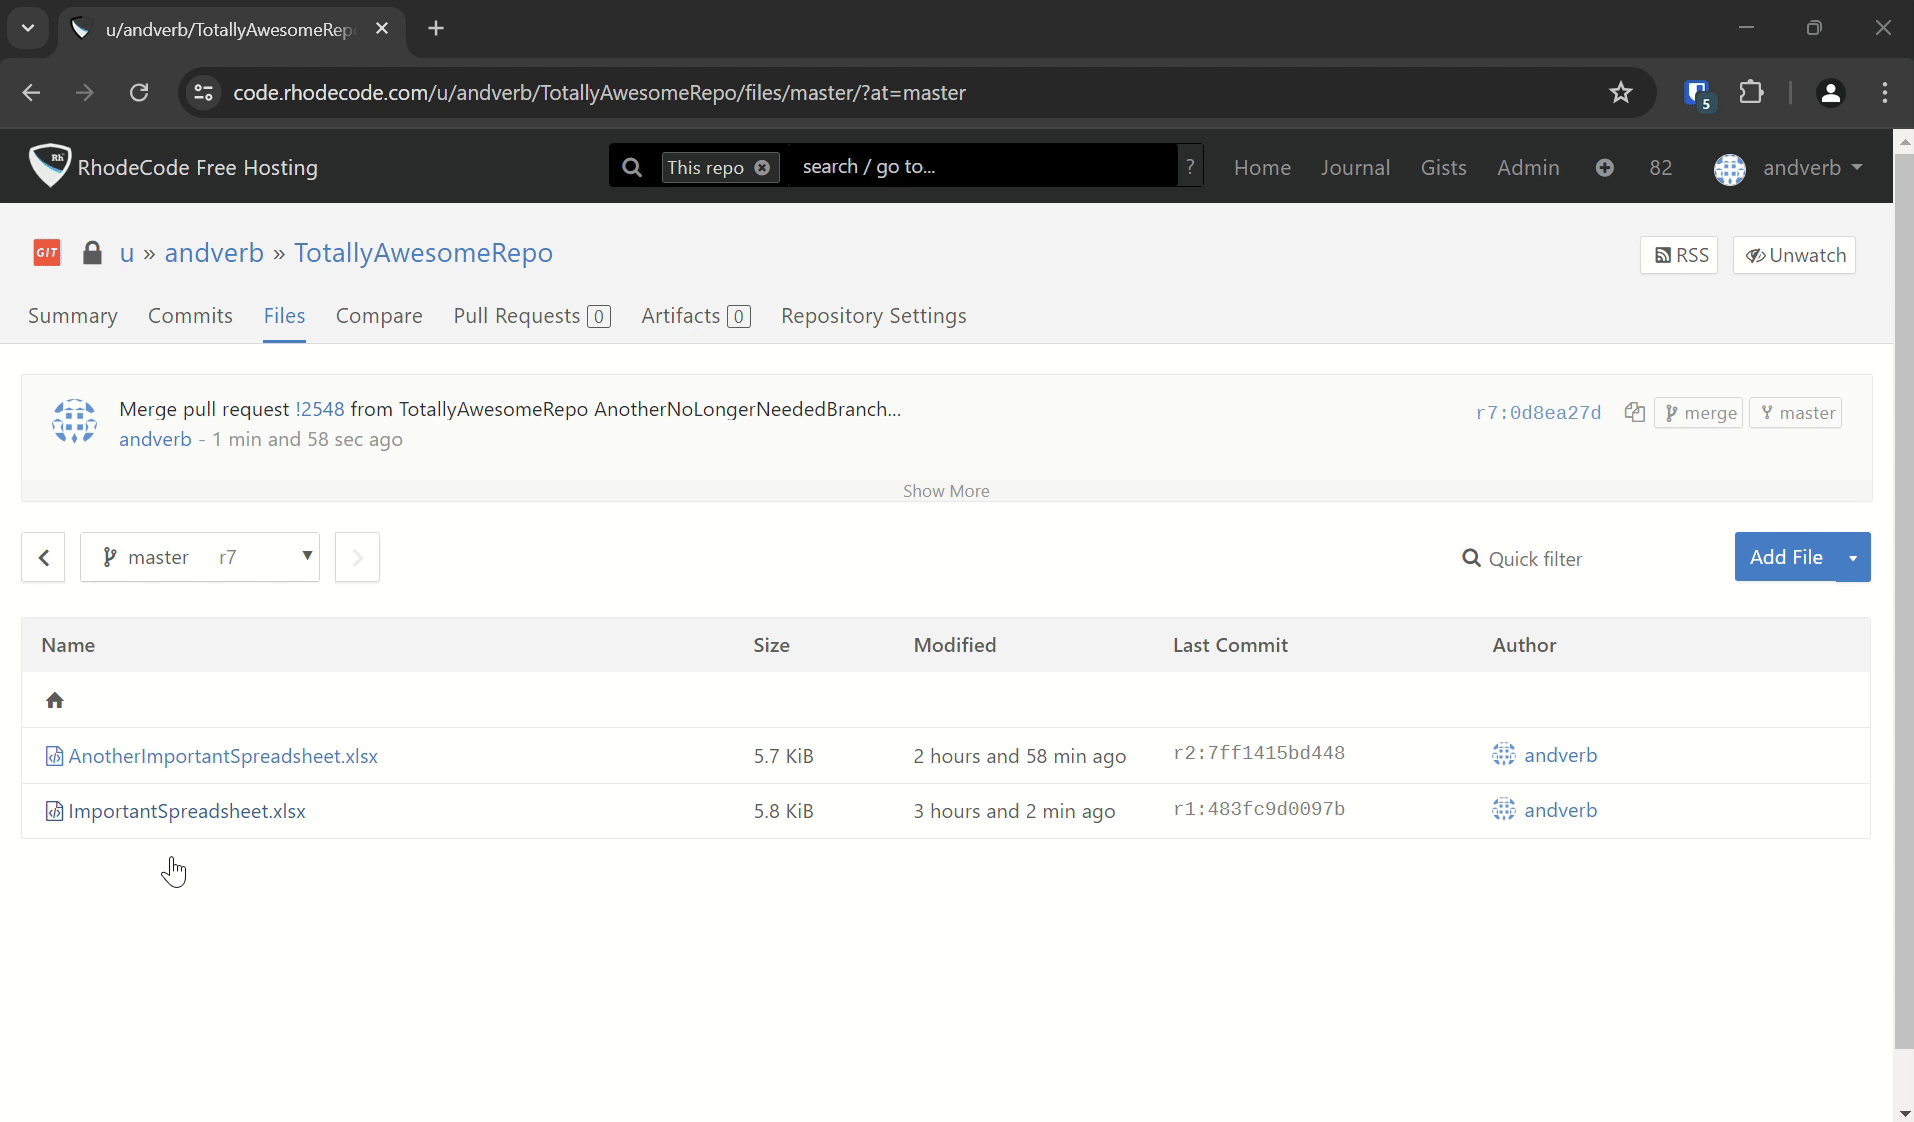This screenshot has height=1122, width=1914.
Task: Bookmark this page with star icon
Action: (1621, 93)
